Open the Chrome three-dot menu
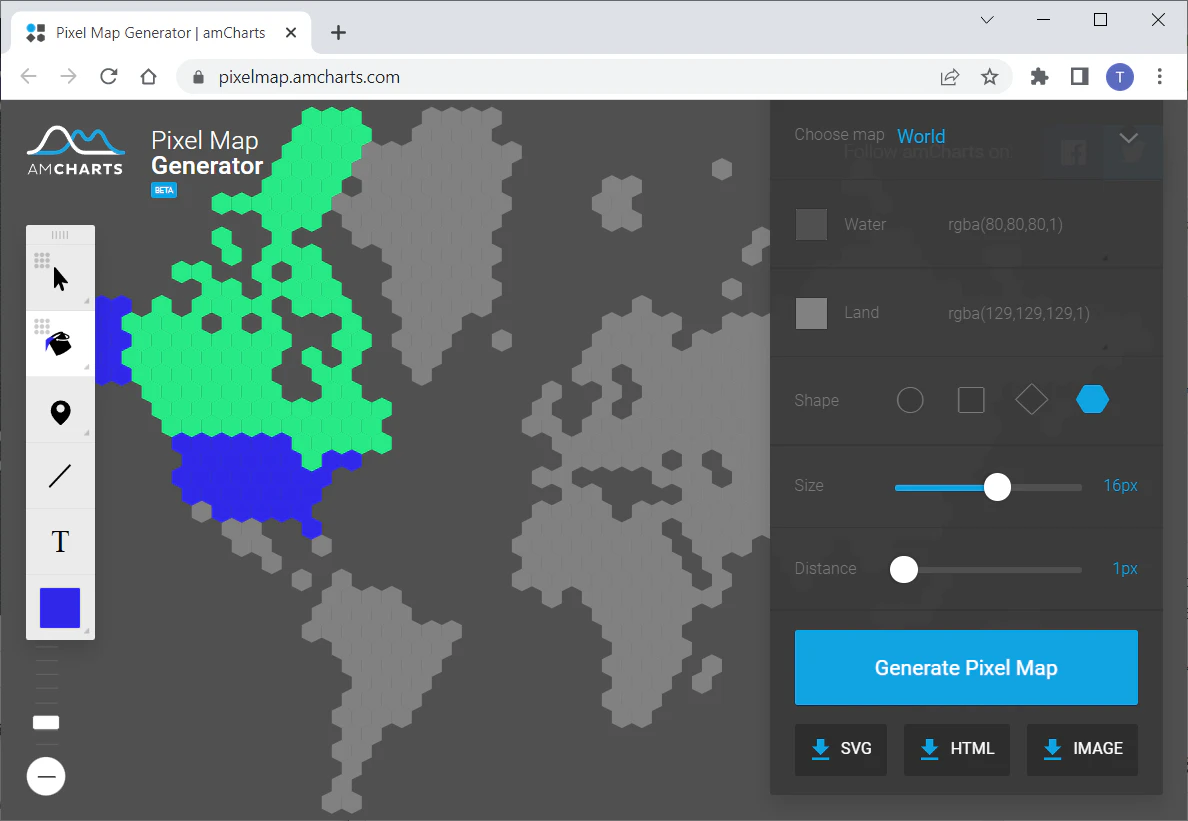 click(1159, 76)
